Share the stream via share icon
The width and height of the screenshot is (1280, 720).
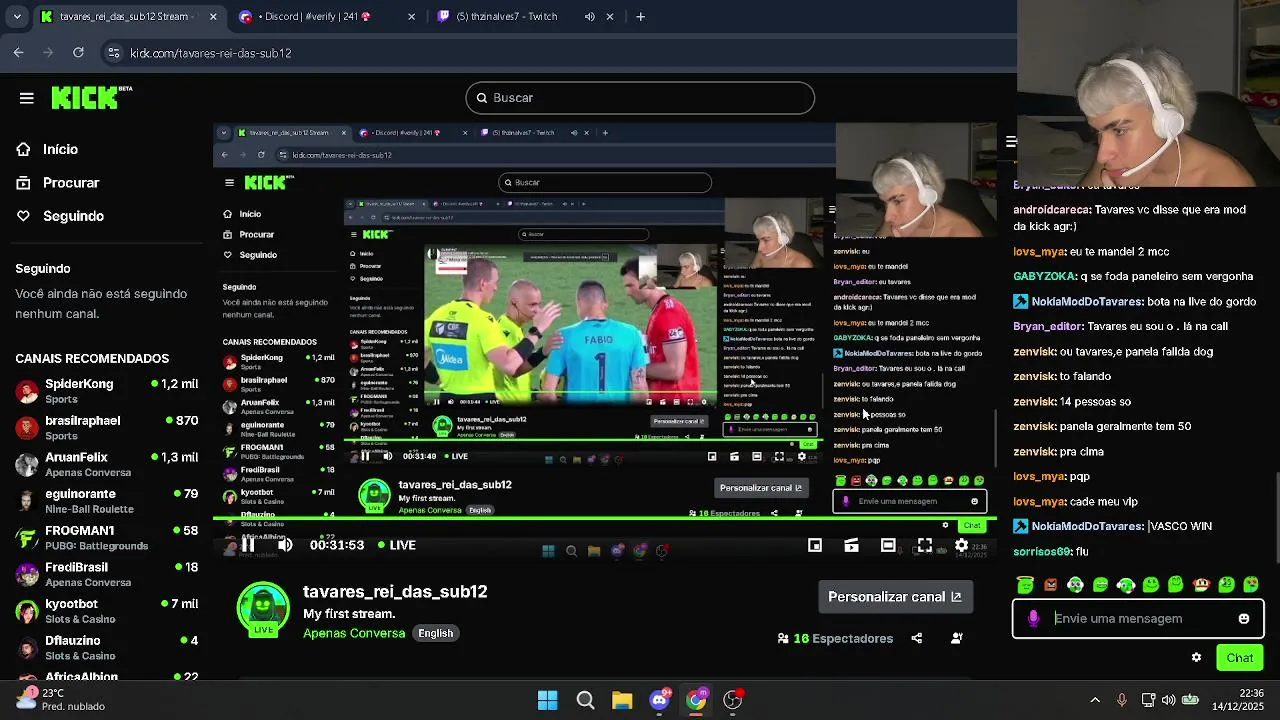click(x=917, y=638)
